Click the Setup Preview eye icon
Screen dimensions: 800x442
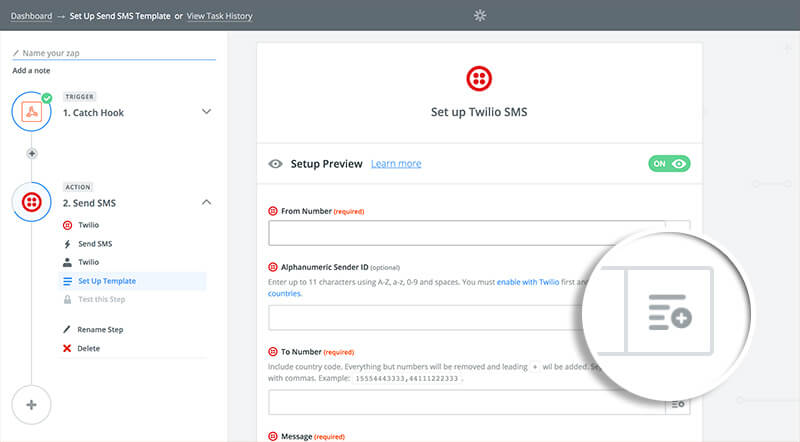[276, 164]
